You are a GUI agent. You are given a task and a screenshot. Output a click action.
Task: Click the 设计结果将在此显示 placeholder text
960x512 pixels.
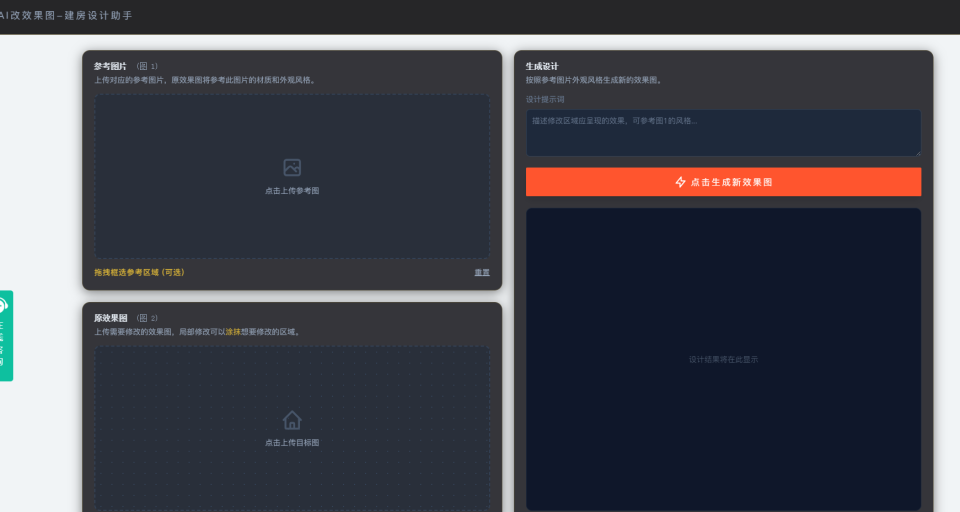[x=723, y=360]
